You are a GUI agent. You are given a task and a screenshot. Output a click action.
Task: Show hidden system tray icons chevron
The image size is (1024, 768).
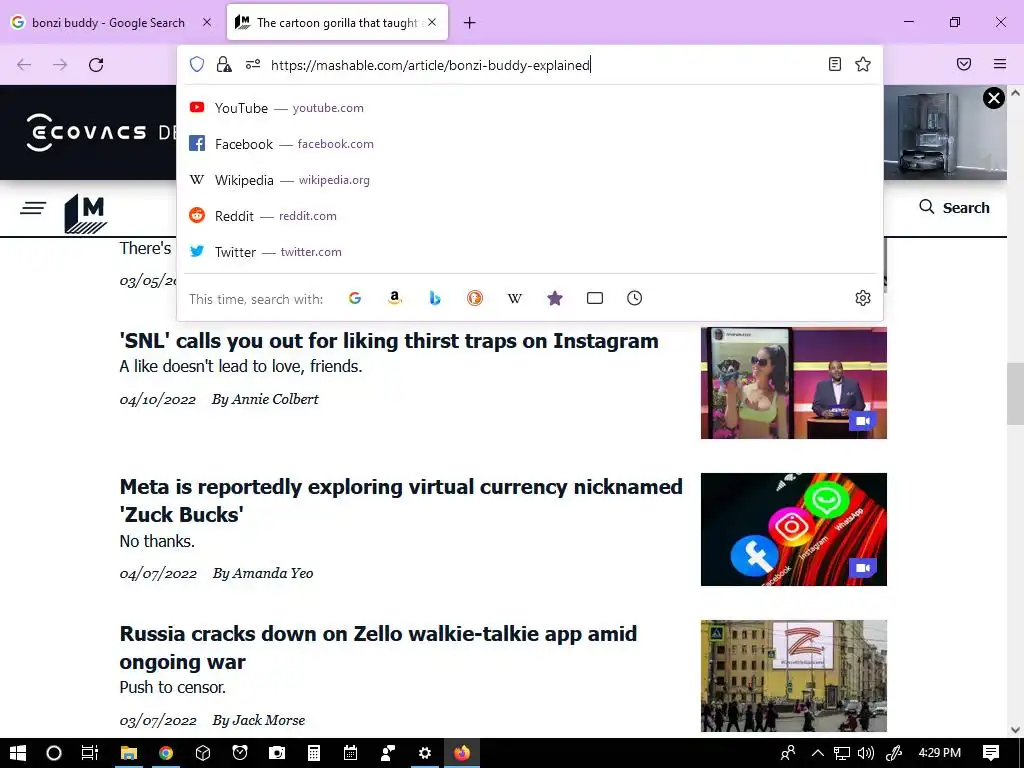click(x=818, y=753)
